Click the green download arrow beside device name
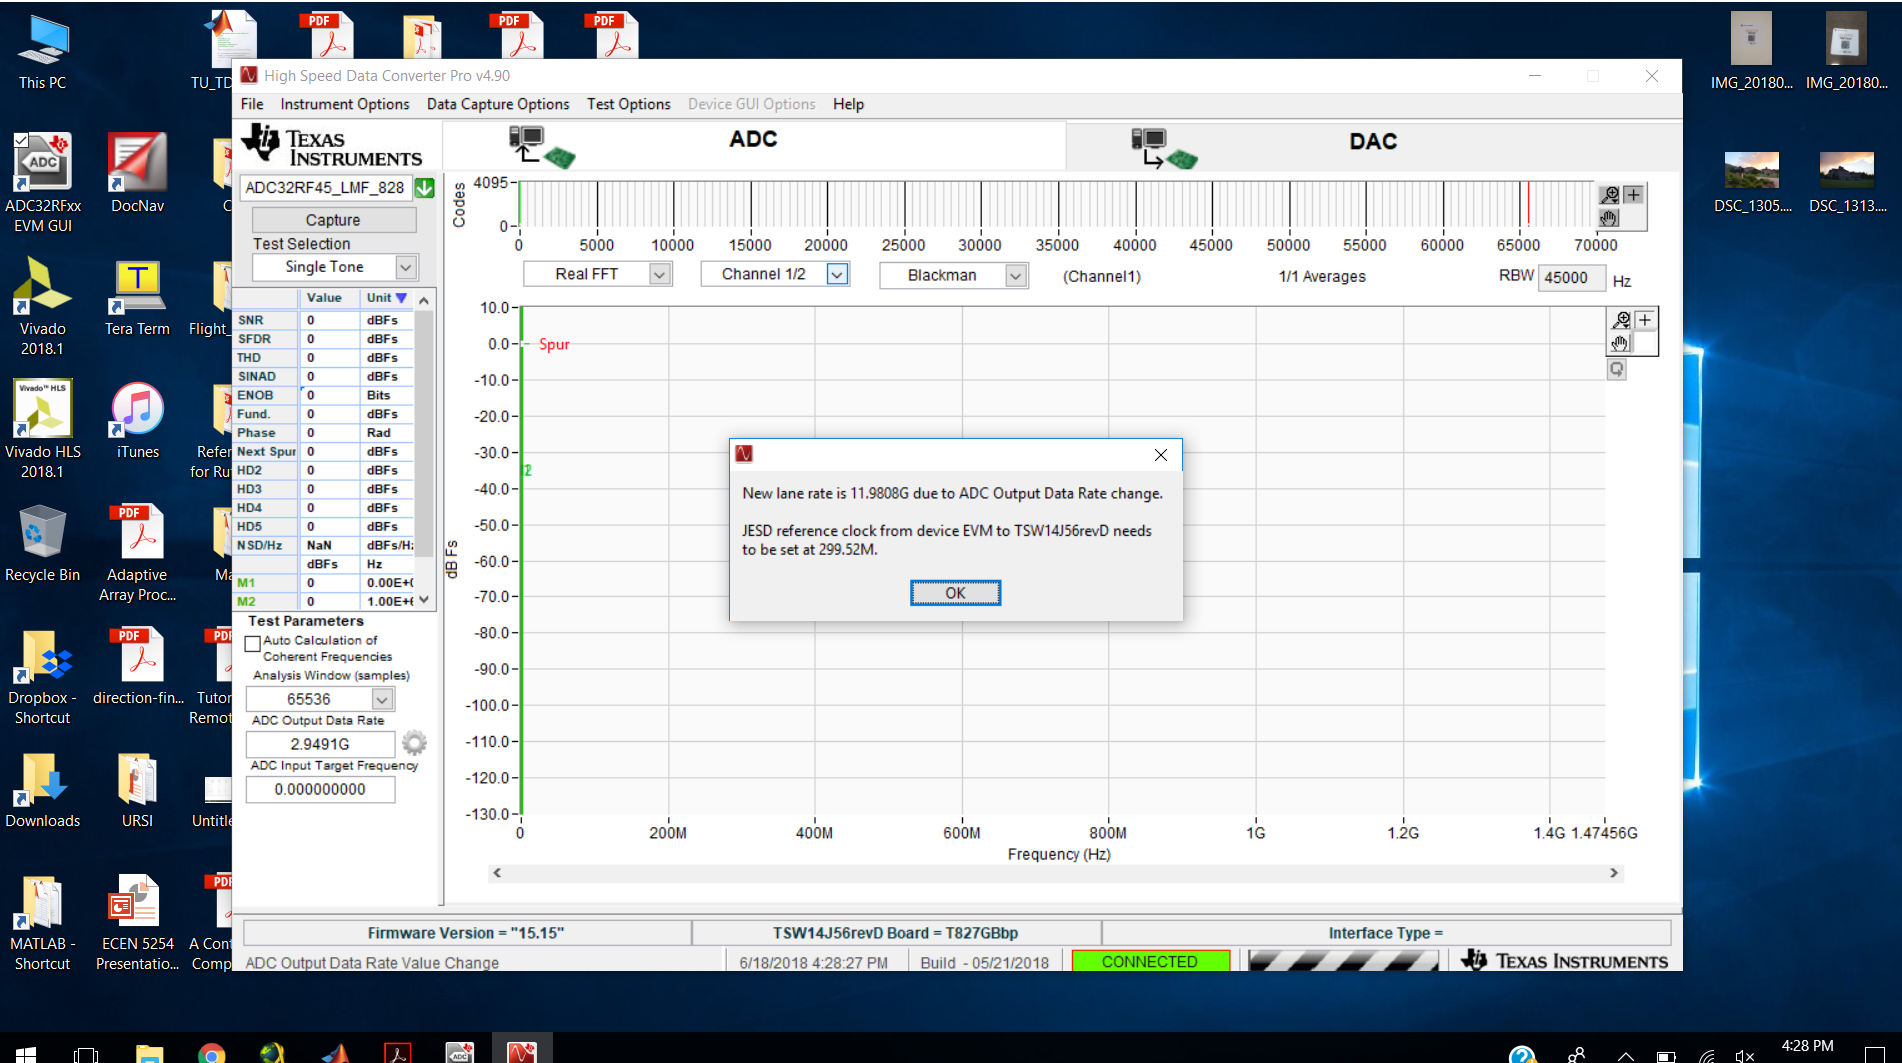This screenshot has width=1902, height=1063. 425,187
